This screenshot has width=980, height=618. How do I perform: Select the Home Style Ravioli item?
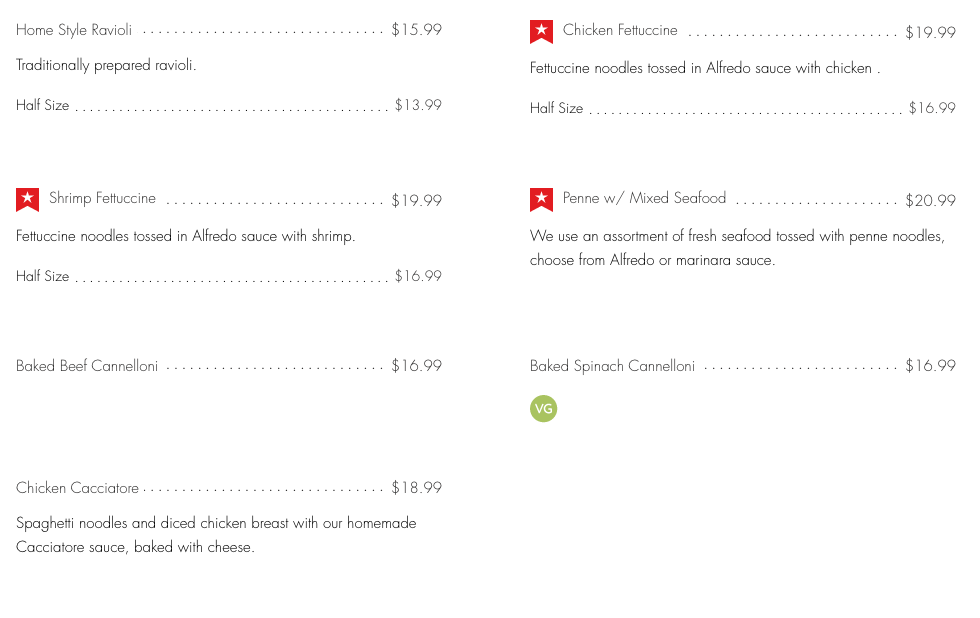pos(74,30)
